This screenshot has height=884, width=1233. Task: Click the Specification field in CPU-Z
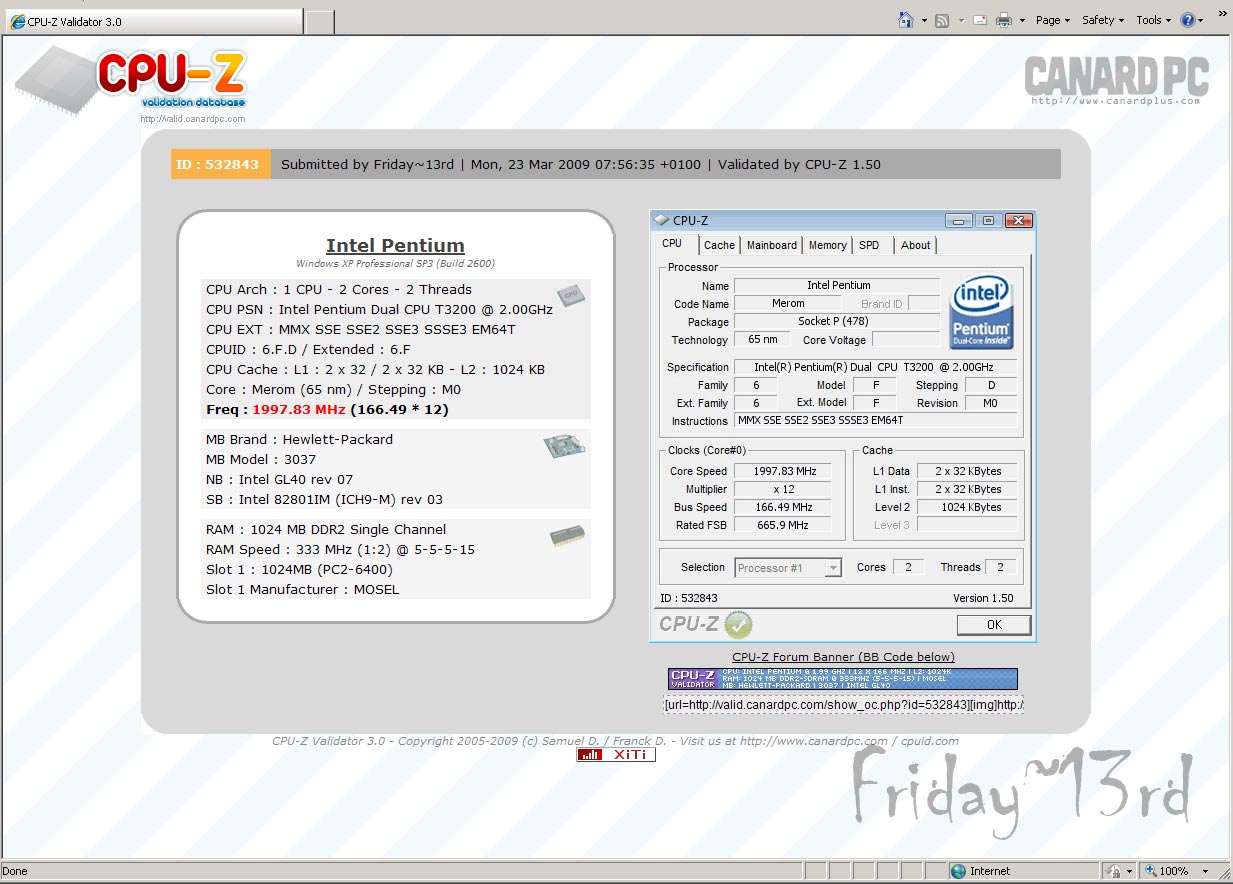(x=875, y=367)
